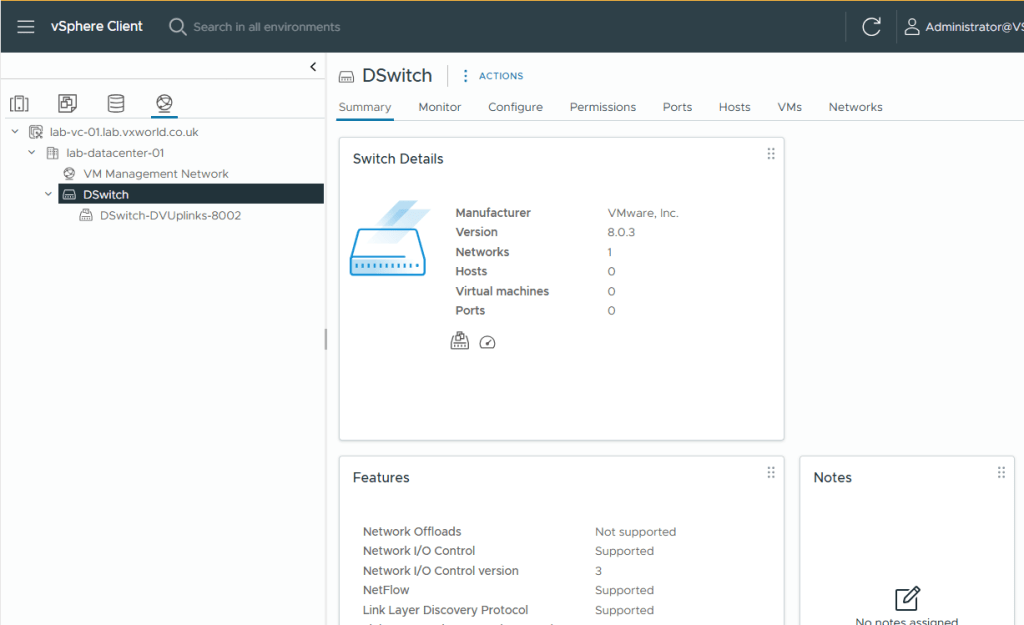Open the hamburger navigation menu
Screen dimensions: 1024x625
[26, 27]
